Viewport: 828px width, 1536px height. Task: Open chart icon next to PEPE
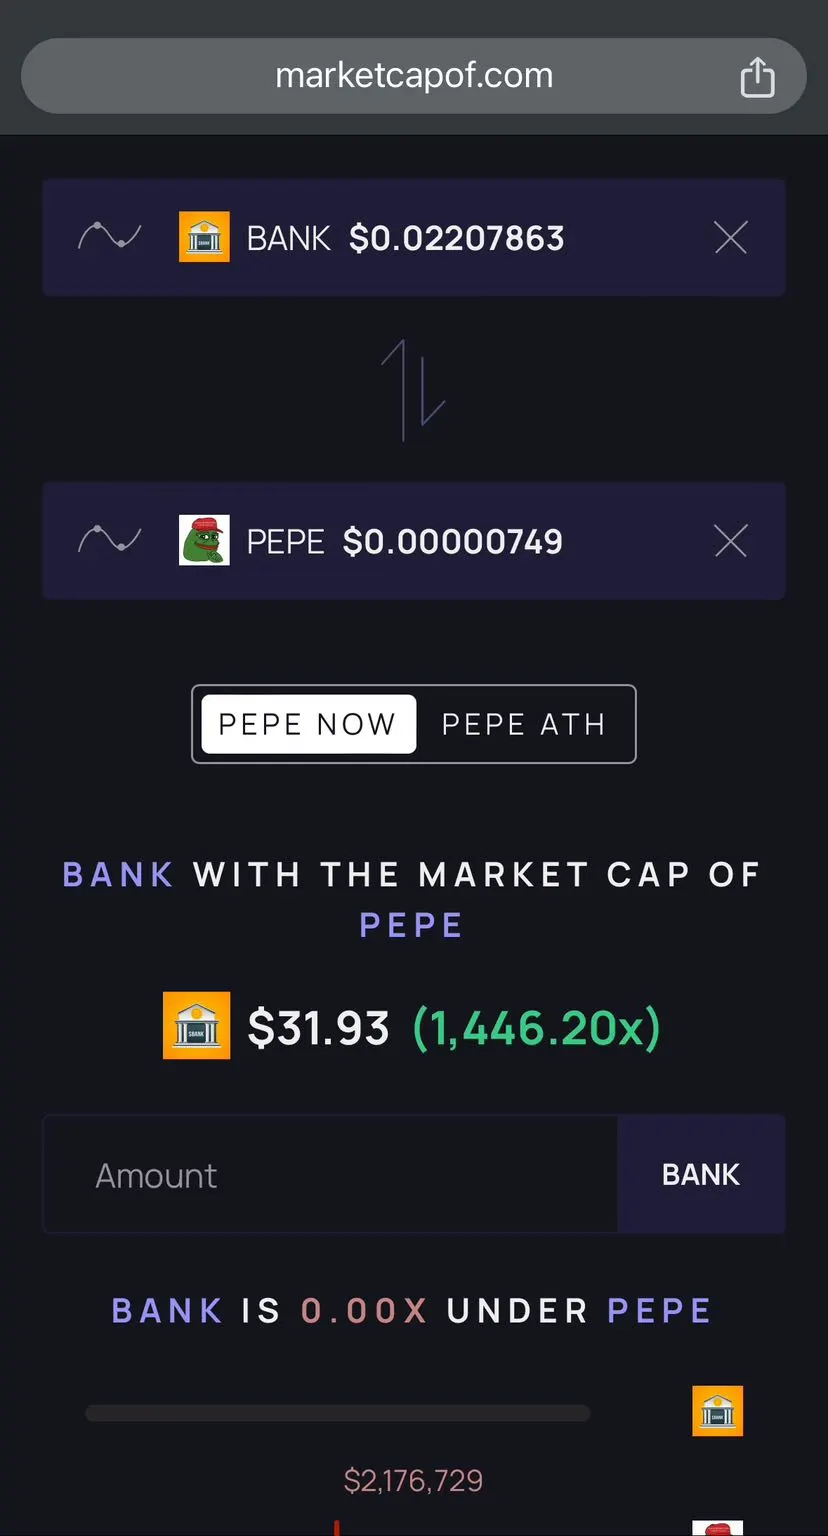(x=109, y=541)
